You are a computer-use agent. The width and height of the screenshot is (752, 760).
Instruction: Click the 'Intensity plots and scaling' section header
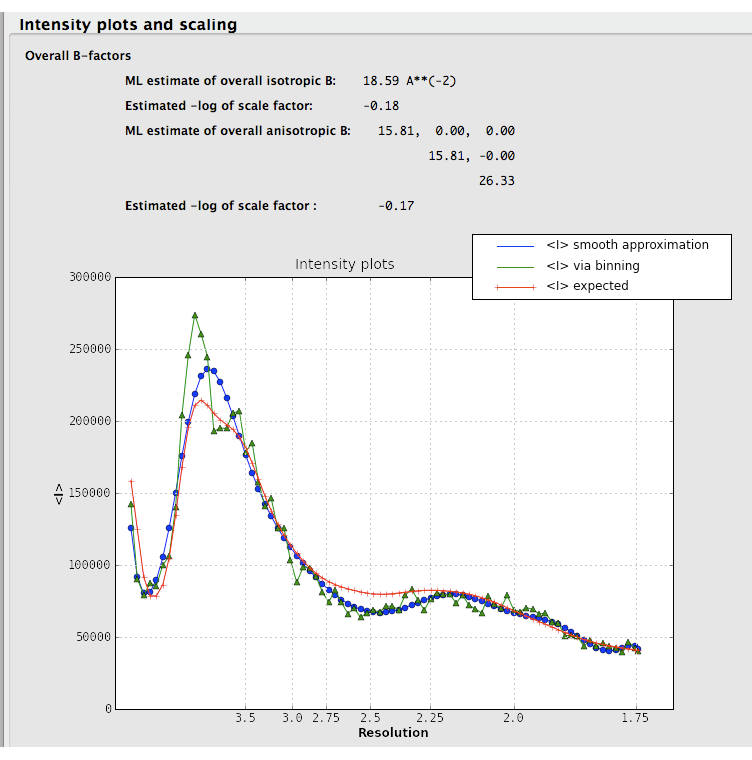click(128, 24)
